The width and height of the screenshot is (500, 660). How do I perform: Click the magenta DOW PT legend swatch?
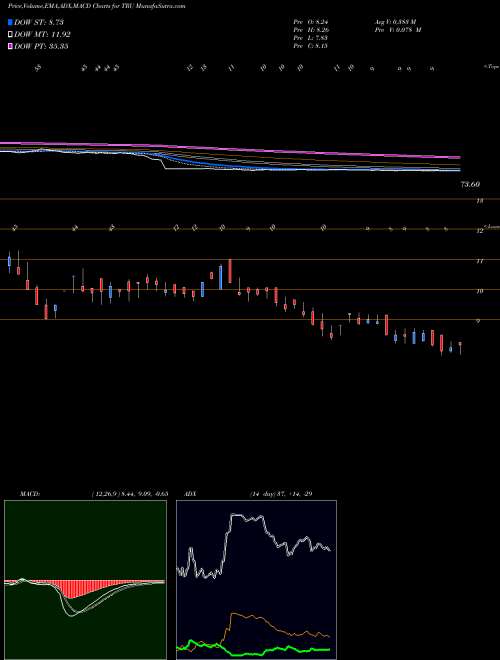(10, 46)
